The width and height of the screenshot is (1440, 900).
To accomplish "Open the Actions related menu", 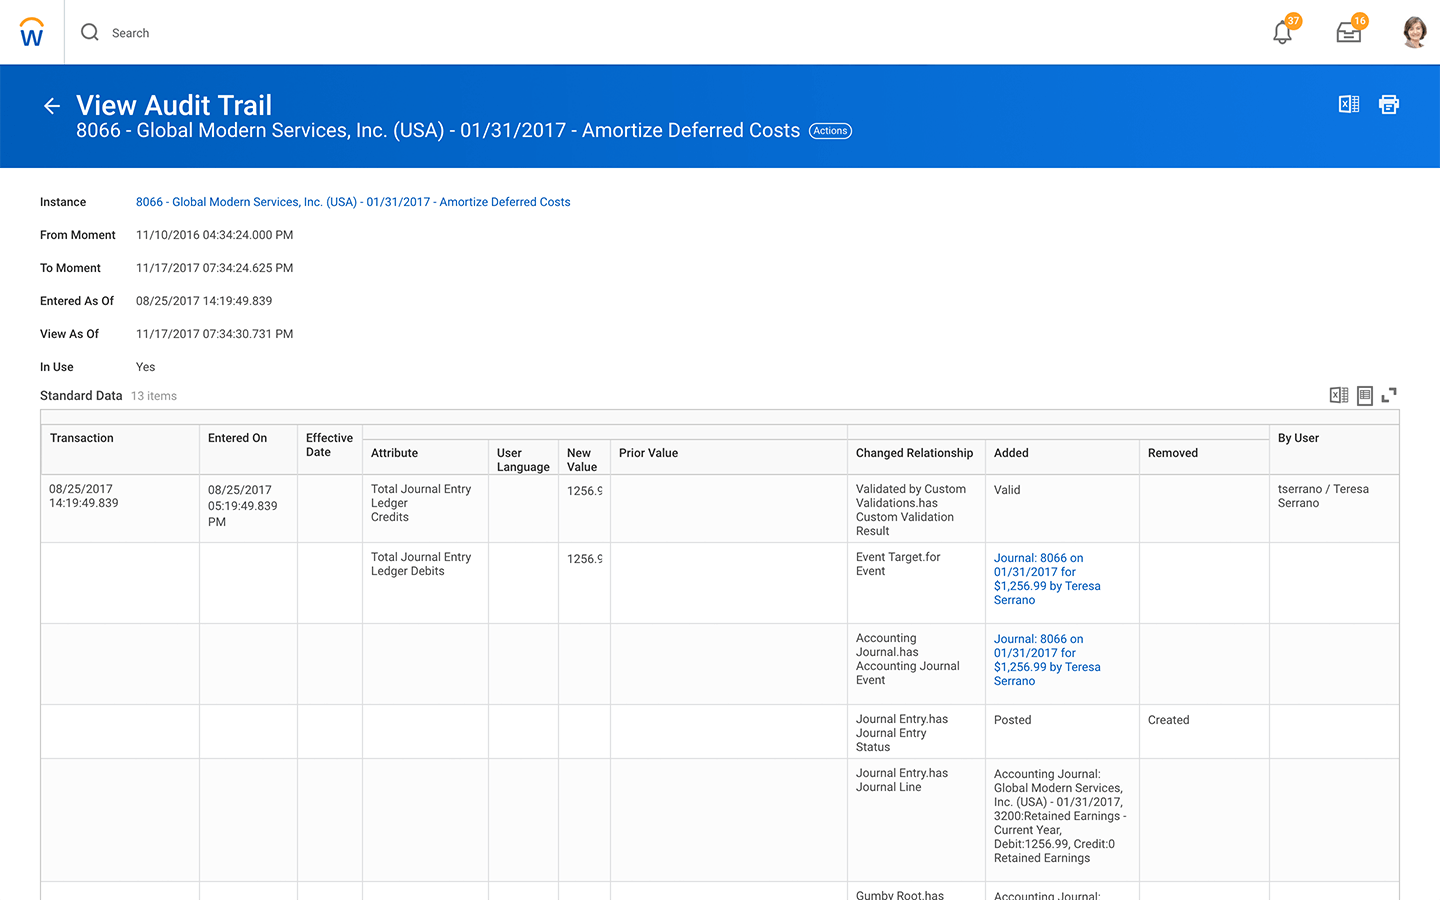I will (830, 131).
